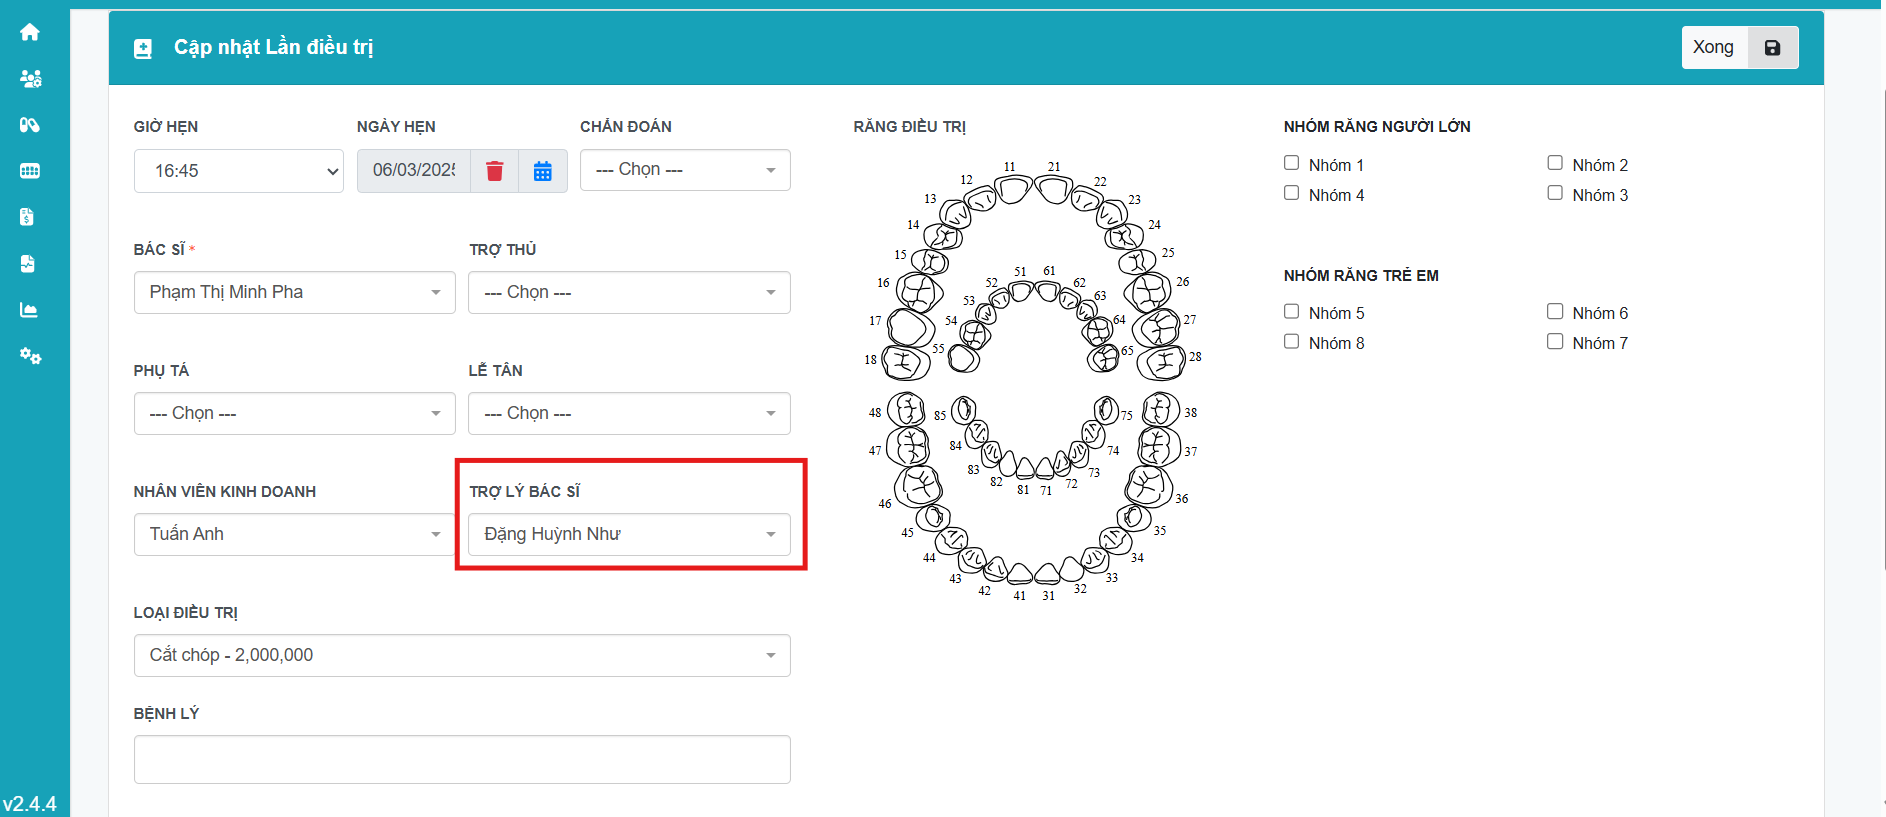Click the save disk icon button
The width and height of the screenshot is (1886, 817).
pos(1772,48)
